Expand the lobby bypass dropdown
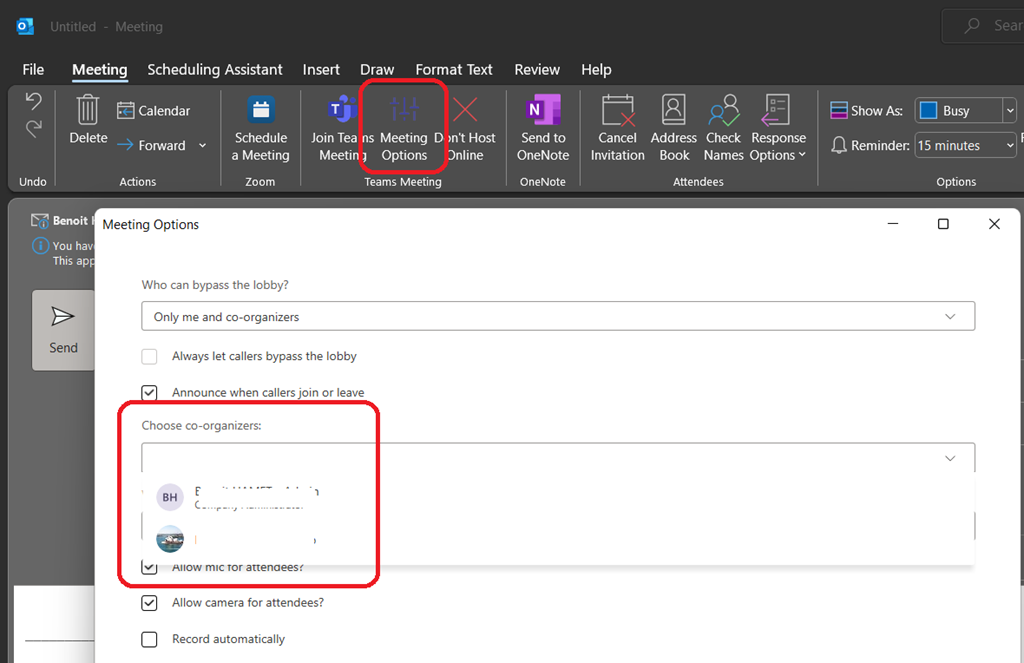 tap(558, 317)
